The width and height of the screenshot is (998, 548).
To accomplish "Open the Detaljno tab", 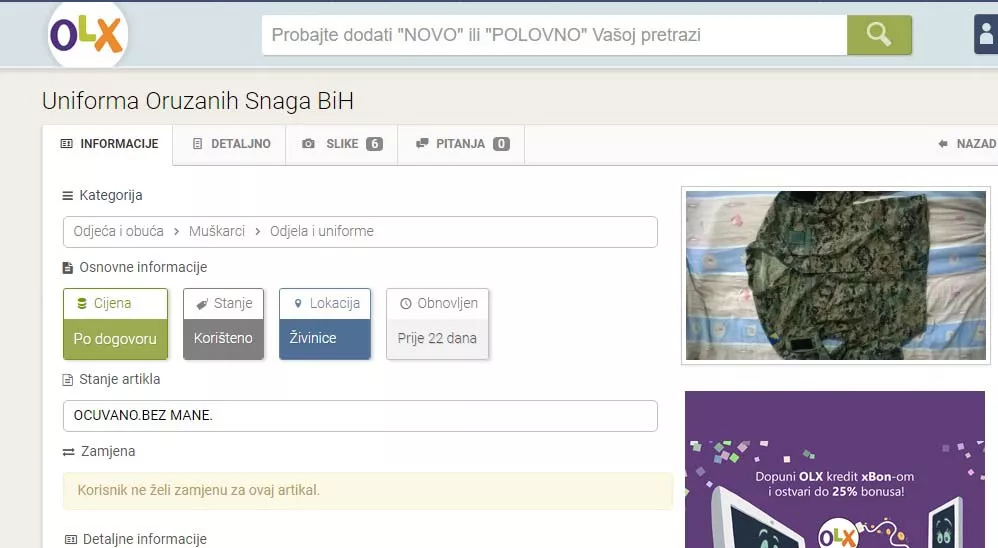I will (230, 144).
